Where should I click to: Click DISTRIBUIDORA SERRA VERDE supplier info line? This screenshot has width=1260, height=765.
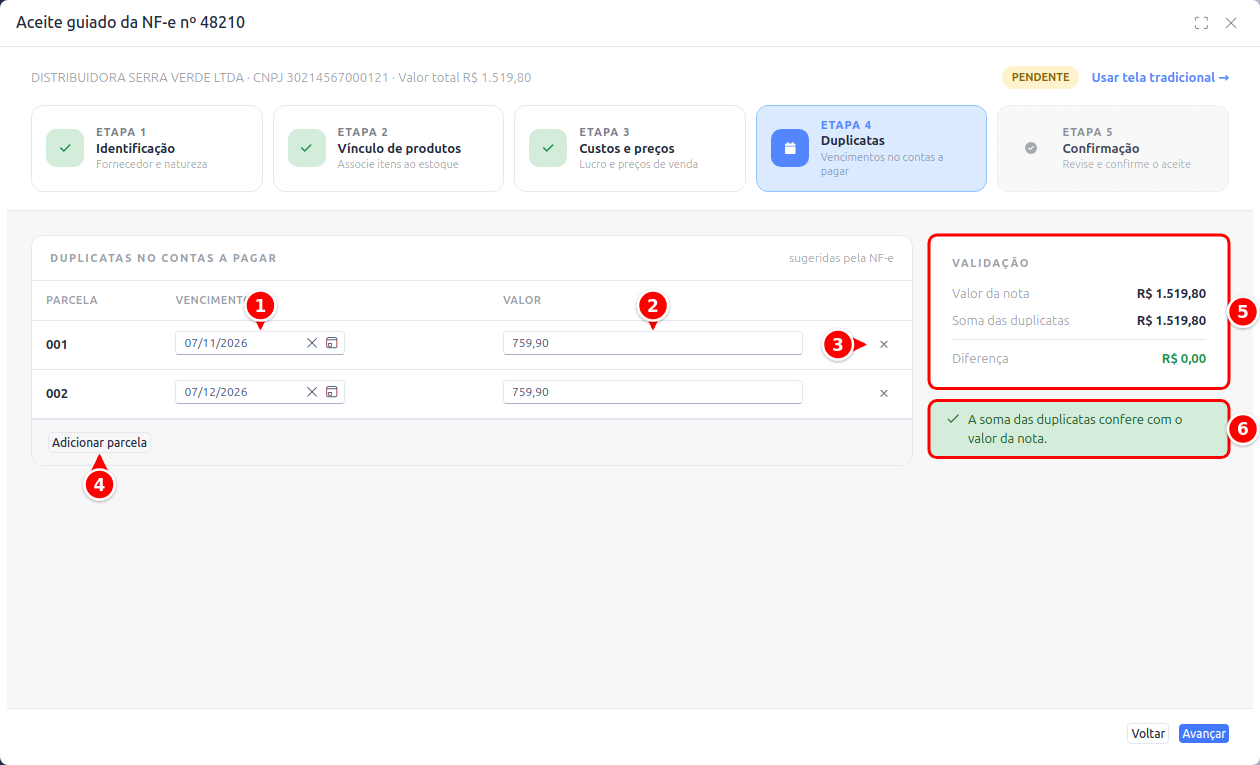tap(281, 77)
